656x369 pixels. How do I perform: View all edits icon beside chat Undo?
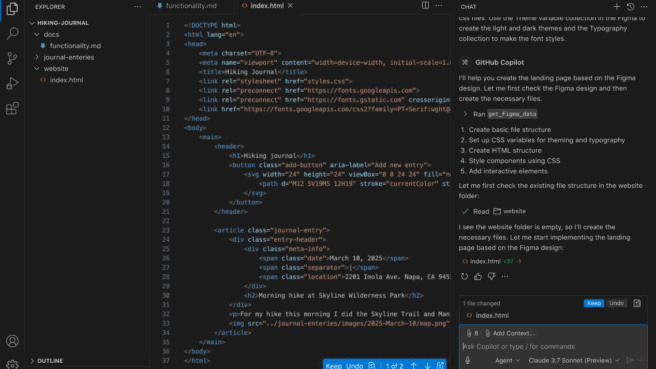pos(637,303)
